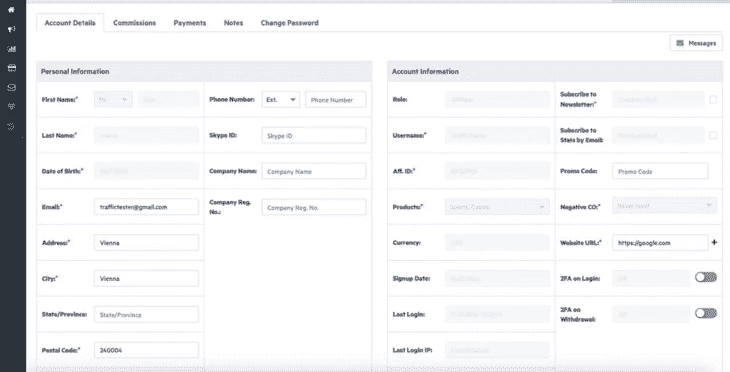Click the Phone Number input field
Image resolution: width=730 pixels, height=372 pixels.
(336, 100)
